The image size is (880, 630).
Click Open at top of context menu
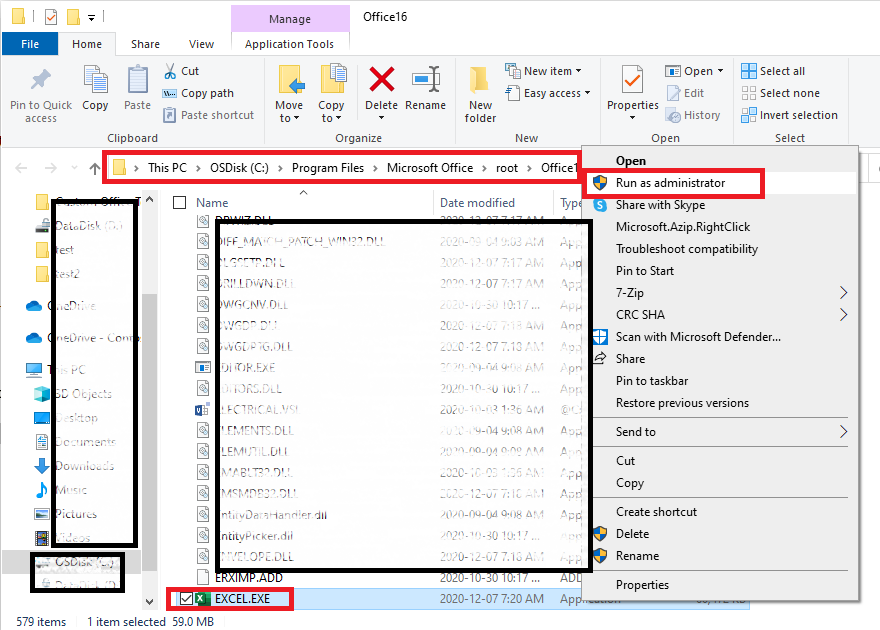point(631,161)
